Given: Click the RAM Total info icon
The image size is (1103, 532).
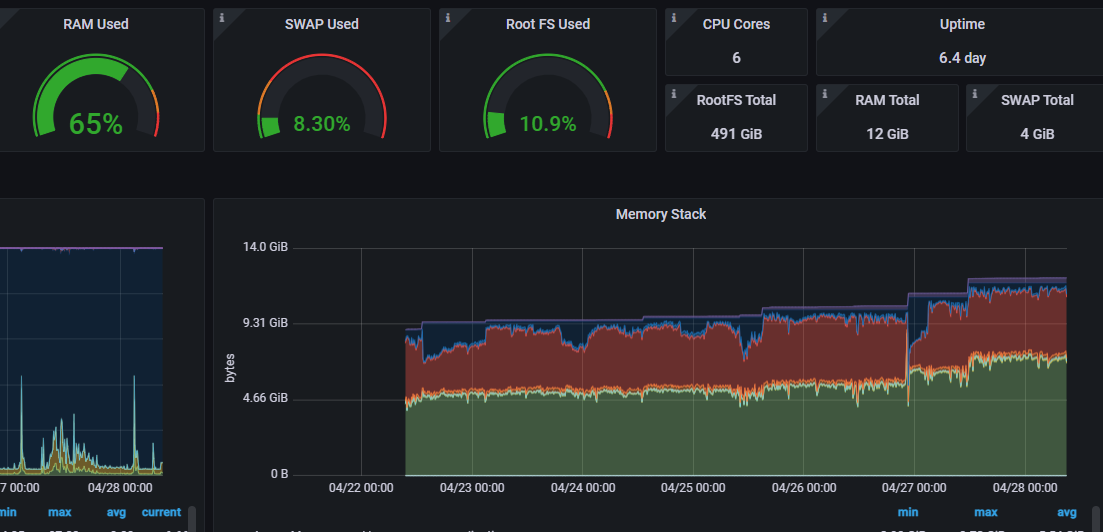Looking at the screenshot, I should pos(824,94).
